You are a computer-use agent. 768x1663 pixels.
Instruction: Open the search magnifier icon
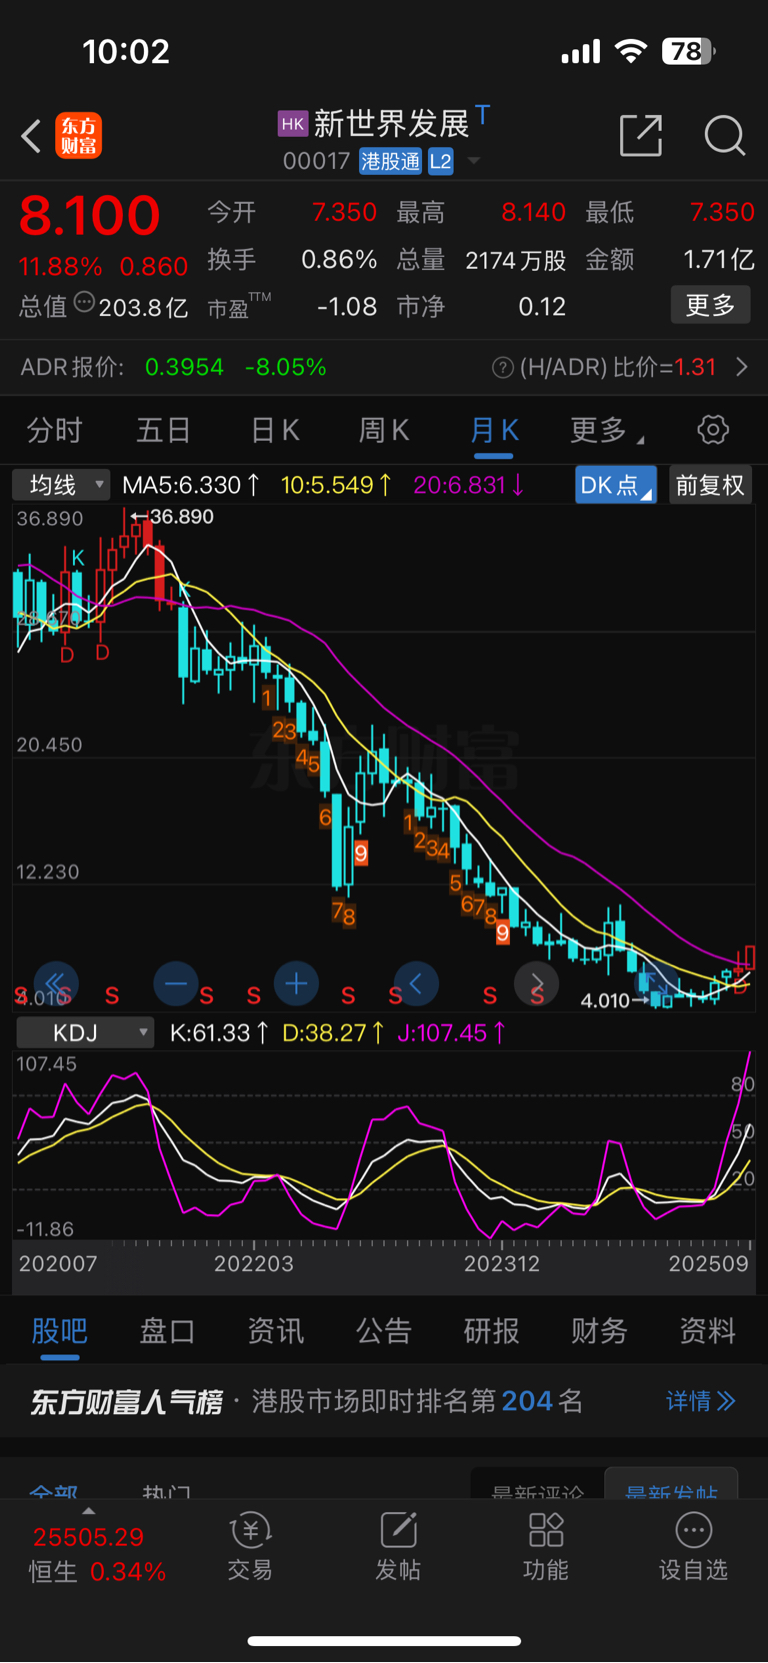[725, 135]
